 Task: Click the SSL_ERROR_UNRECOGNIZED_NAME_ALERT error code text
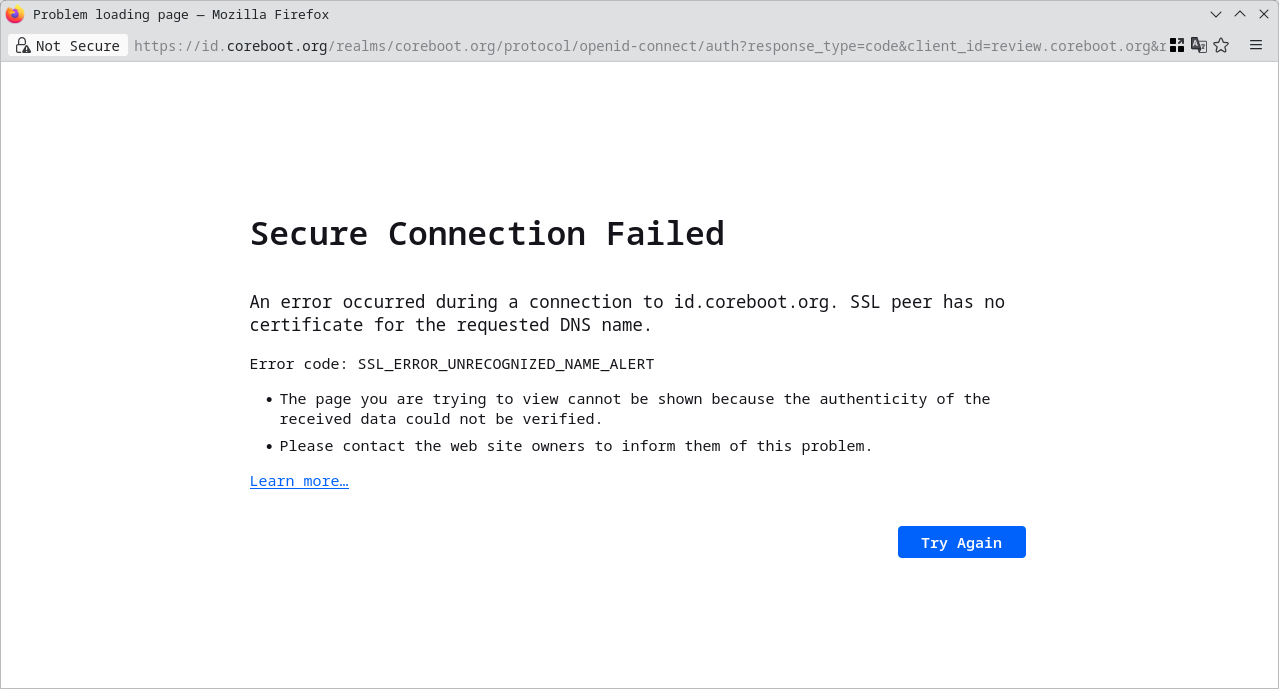click(x=506, y=364)
